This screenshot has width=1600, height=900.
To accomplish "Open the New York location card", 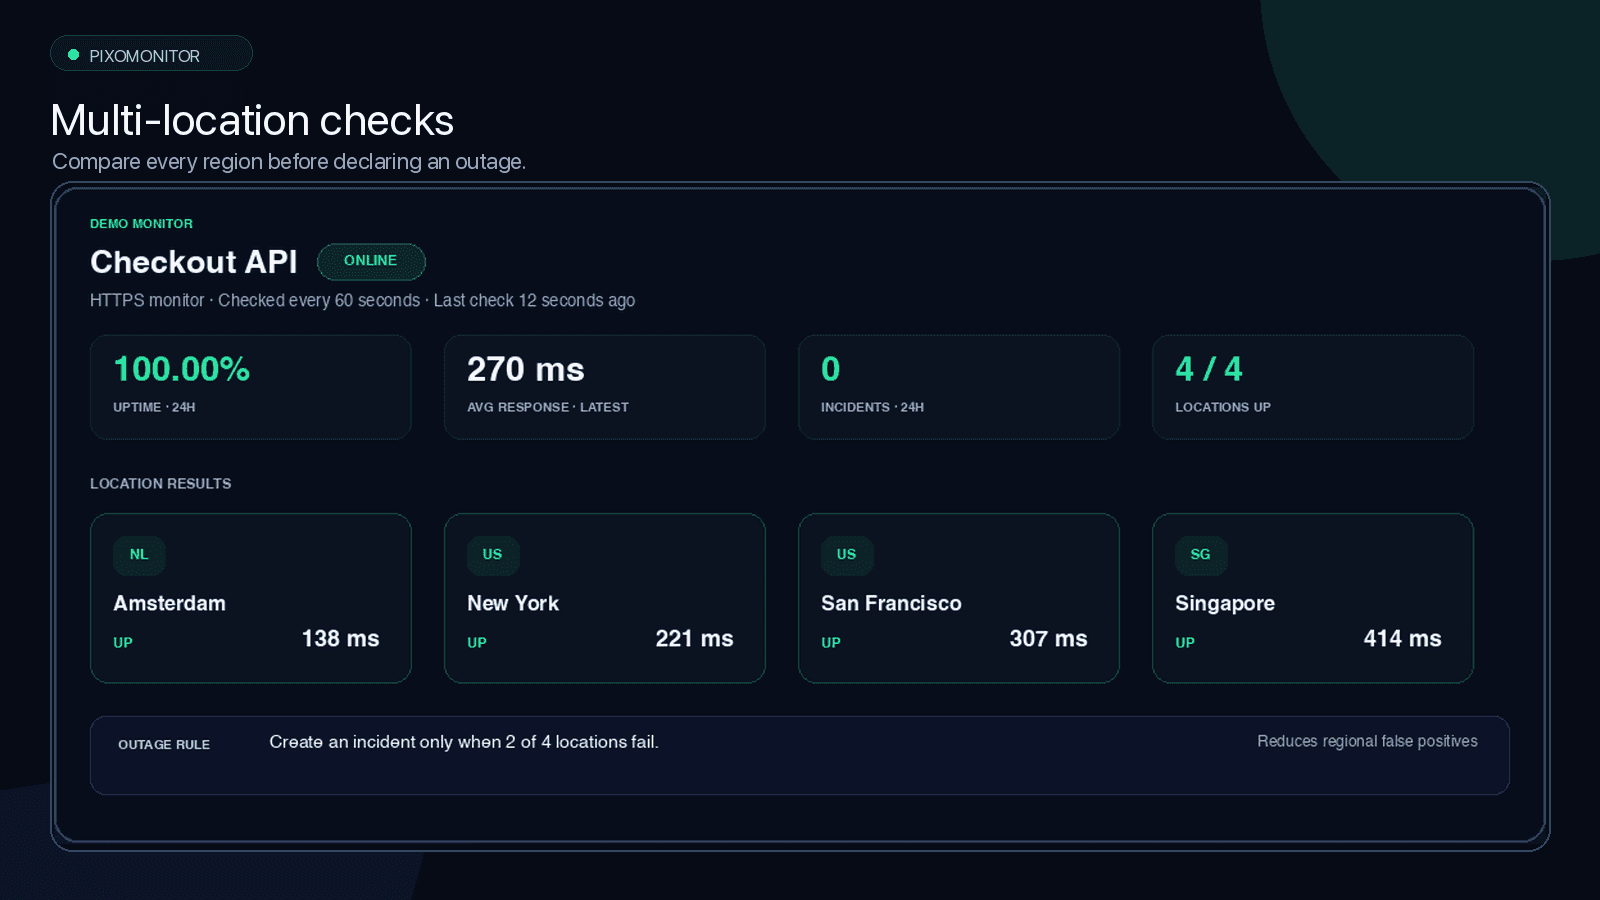I will [605, 598].
